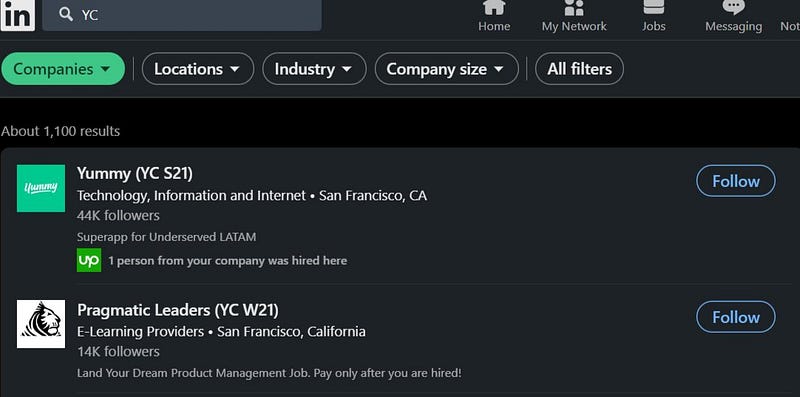The height and width of the screenshot is (397, 800).
Task: Open Messaging speech bubble icon
Action: click(733, 7)
